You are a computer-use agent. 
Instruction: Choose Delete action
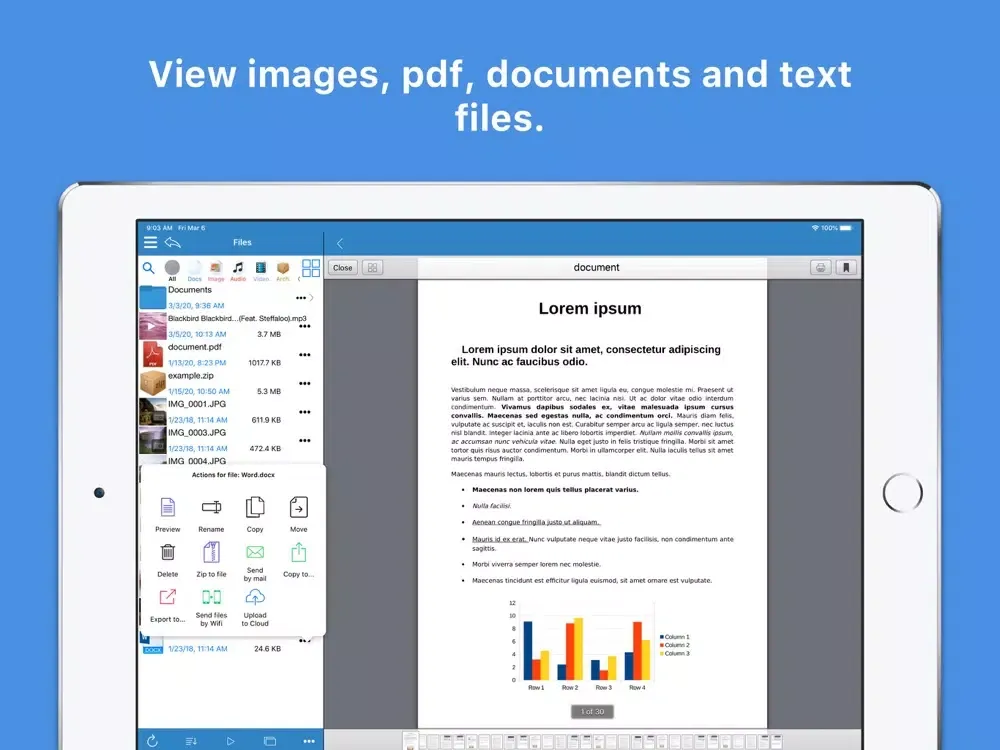168,560
